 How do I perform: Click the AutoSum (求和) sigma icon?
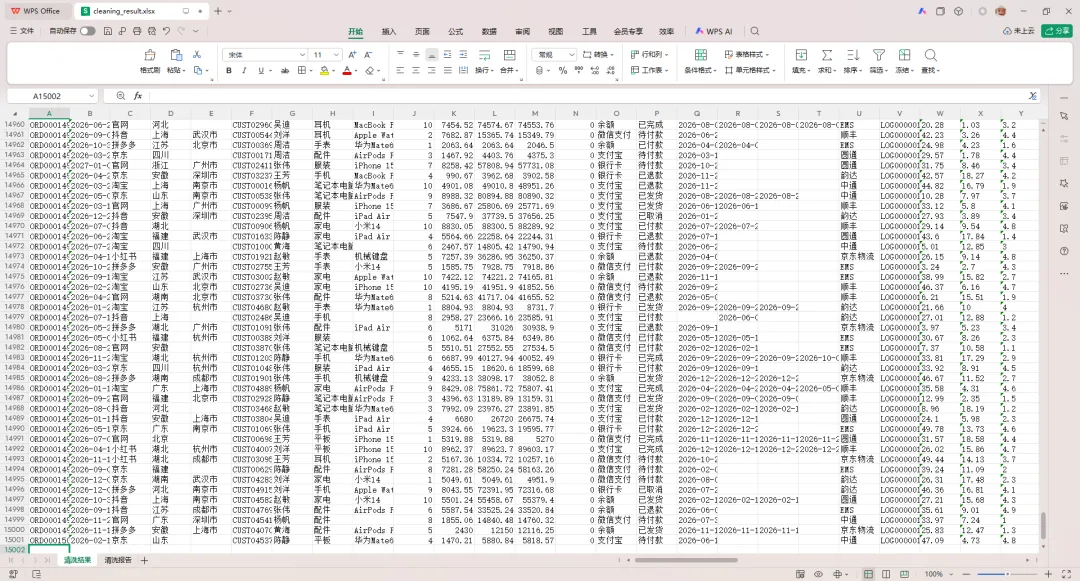coord(827,55)
